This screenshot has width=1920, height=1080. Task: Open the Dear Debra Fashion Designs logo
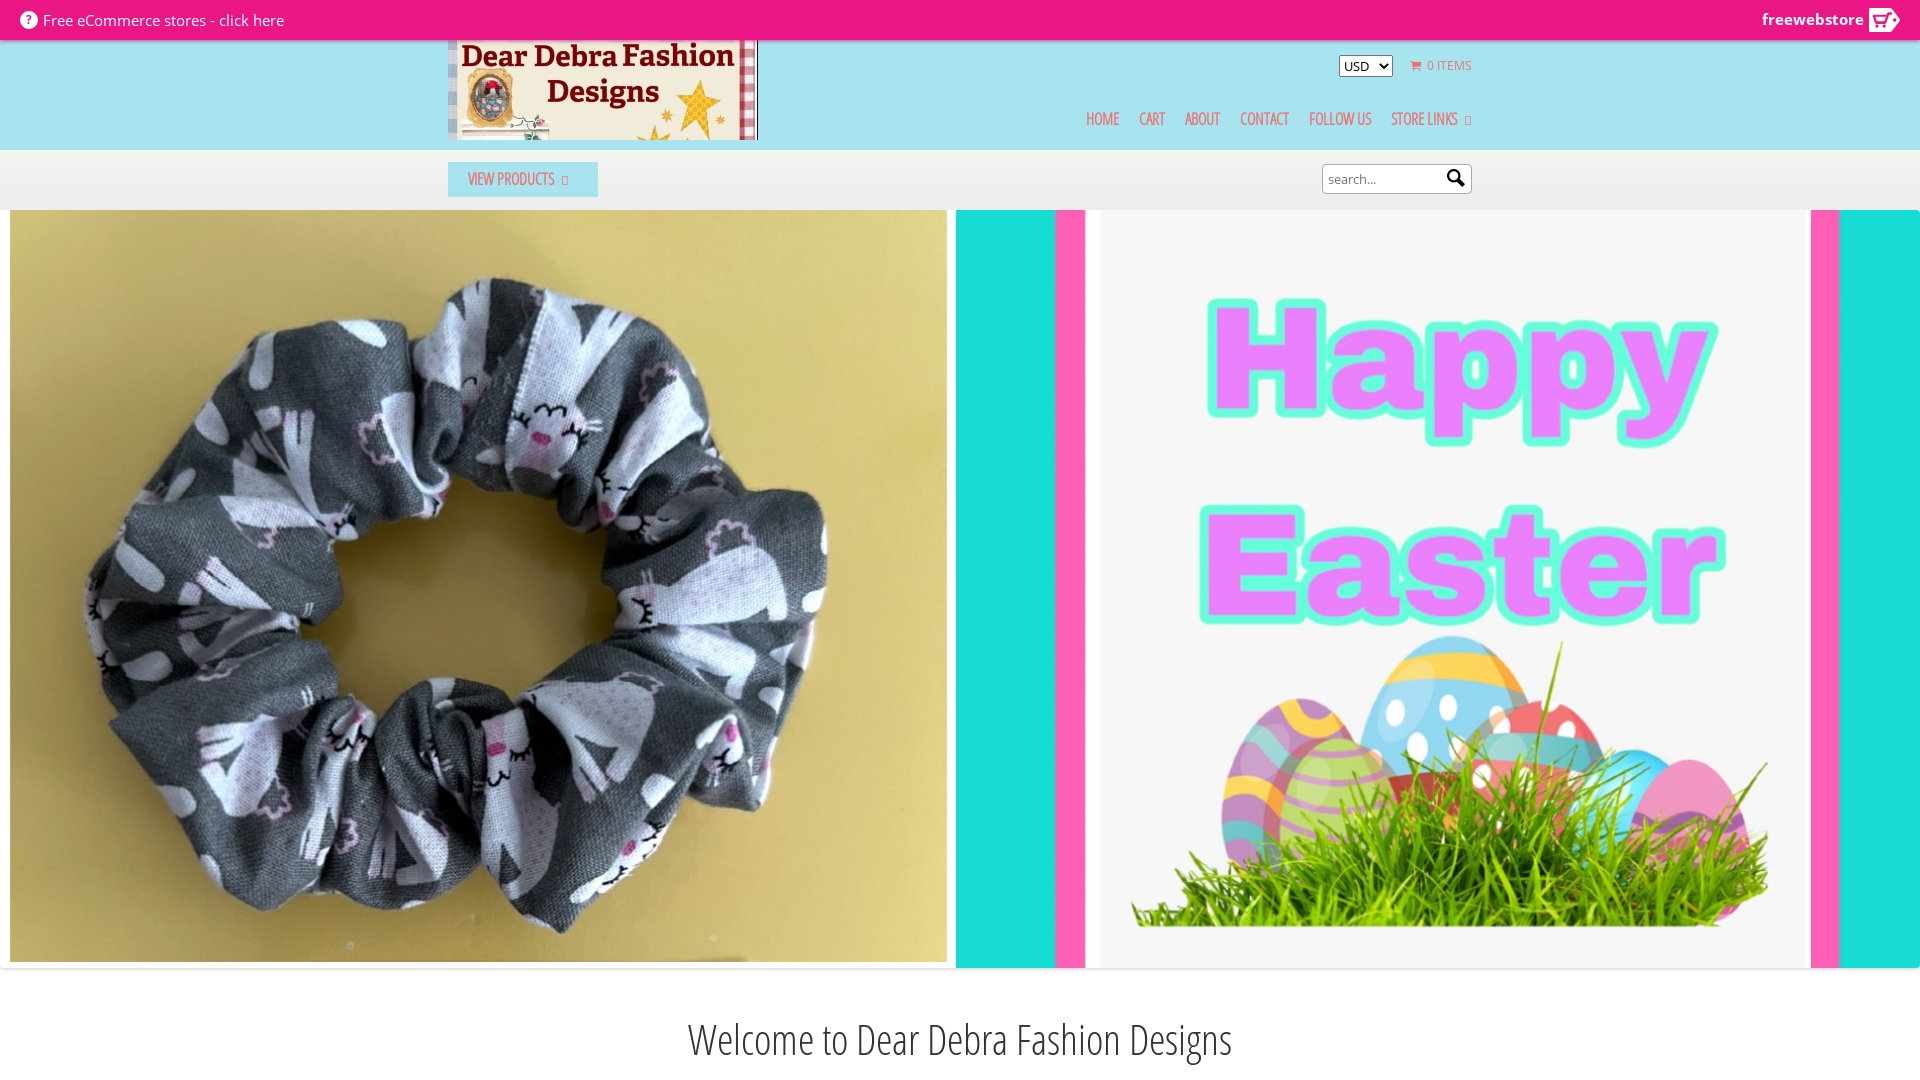(x=602, y=89)
